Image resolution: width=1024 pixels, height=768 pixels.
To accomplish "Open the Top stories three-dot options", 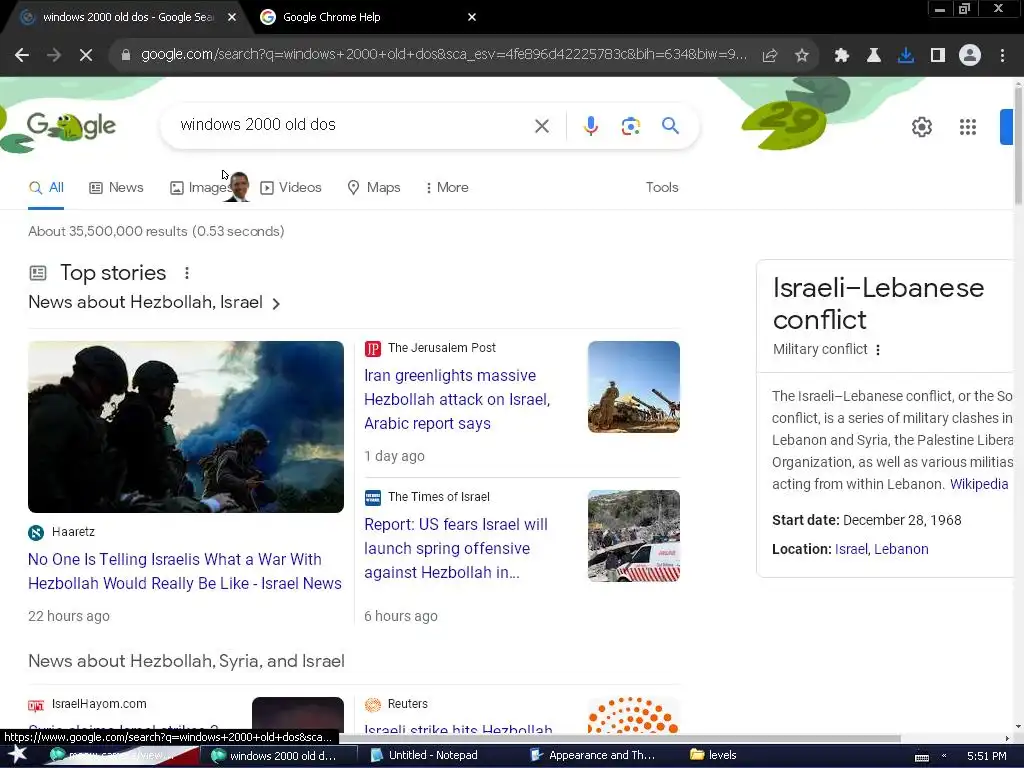I will tap(187, 273).
